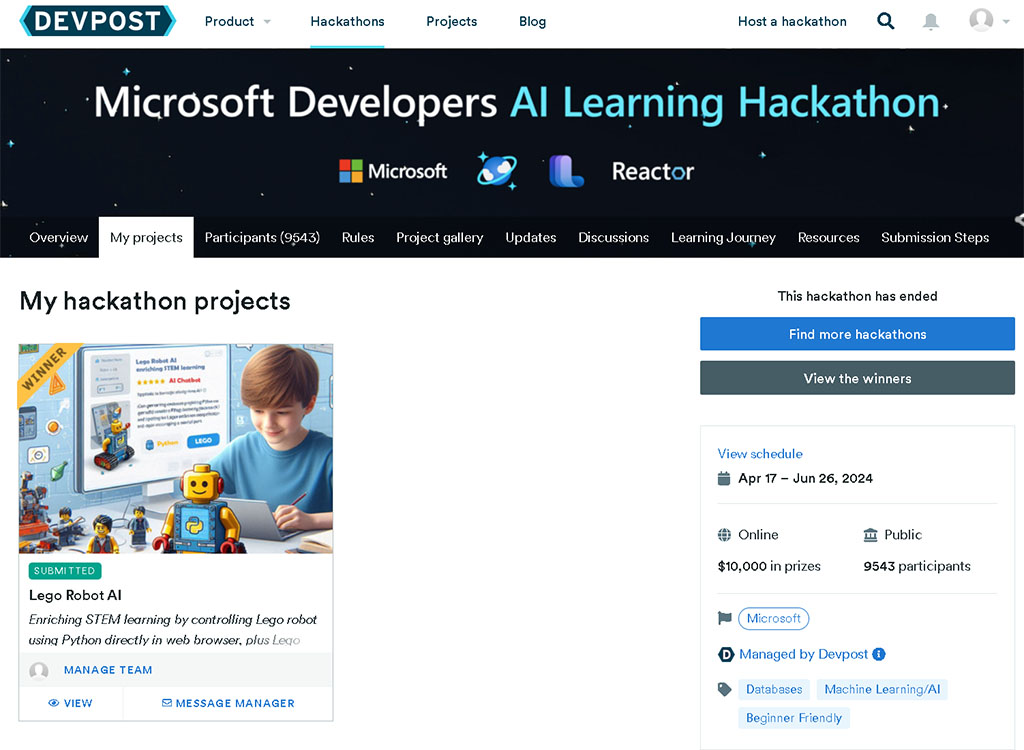Screen dimensions: 1024x750
Task: Click the purple L logo in banner
Action: 566,171
